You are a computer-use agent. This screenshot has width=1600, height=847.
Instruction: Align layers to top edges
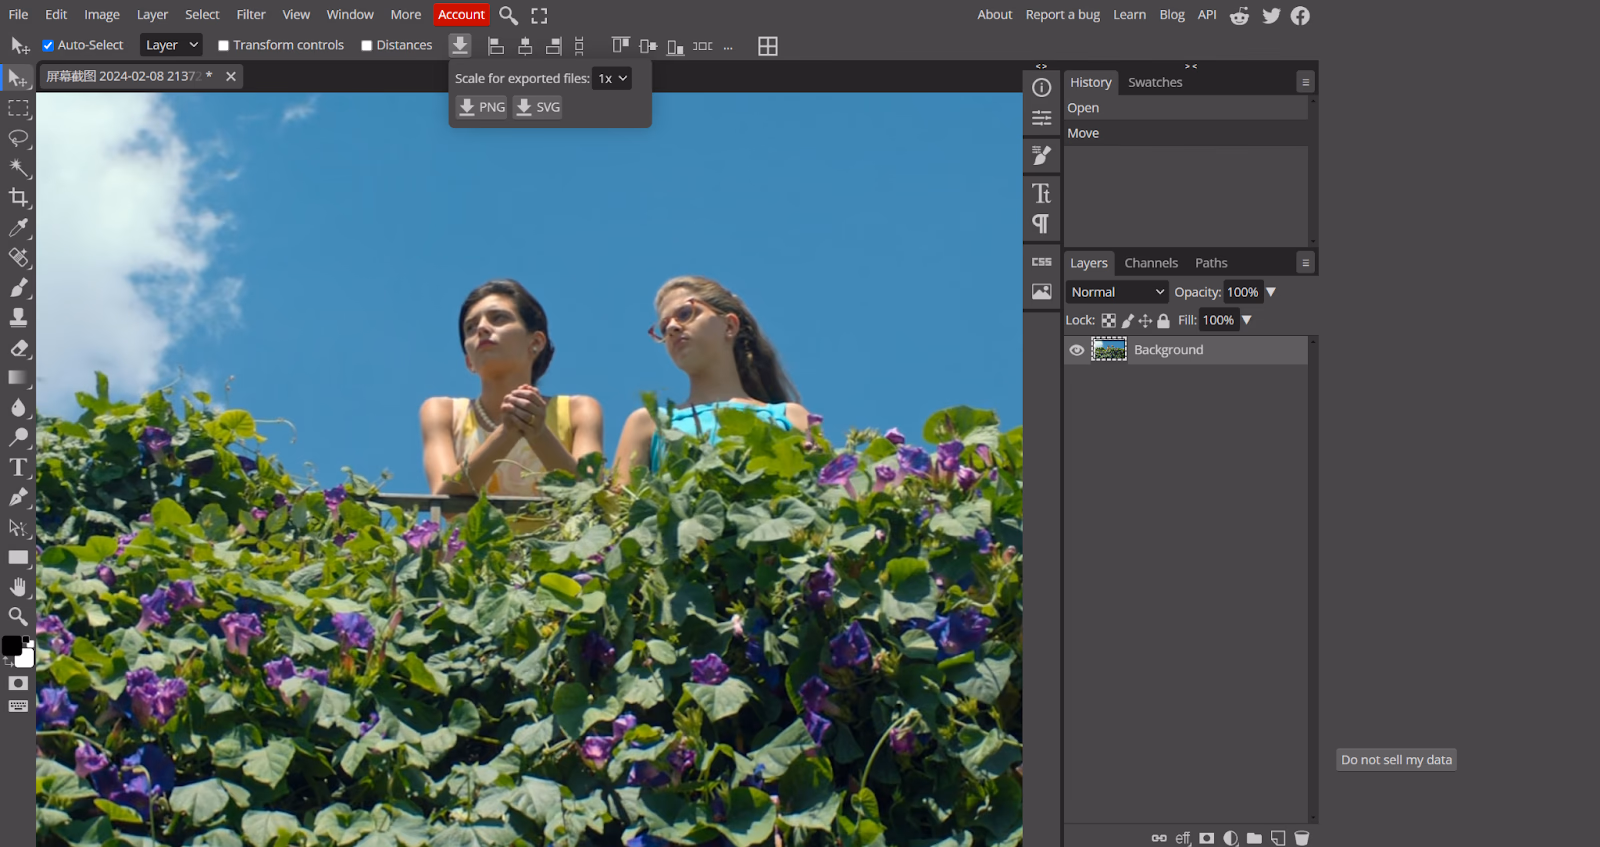pos(620,46)
